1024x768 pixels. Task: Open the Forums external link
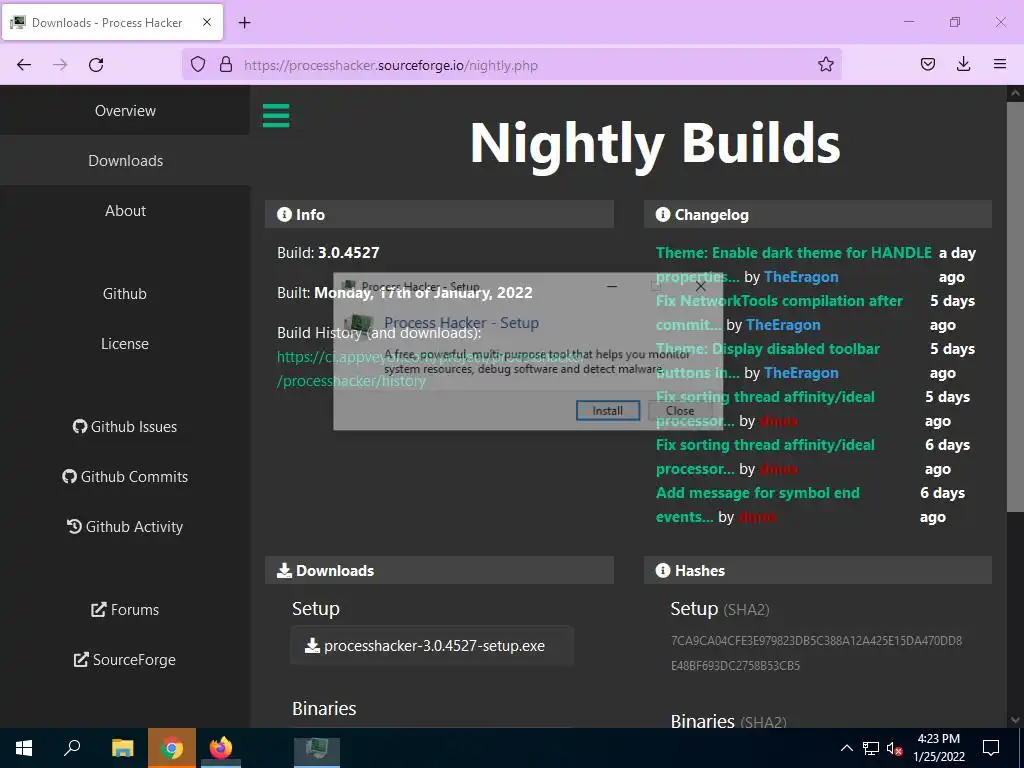pyautogui.click(x=125, y=609)
